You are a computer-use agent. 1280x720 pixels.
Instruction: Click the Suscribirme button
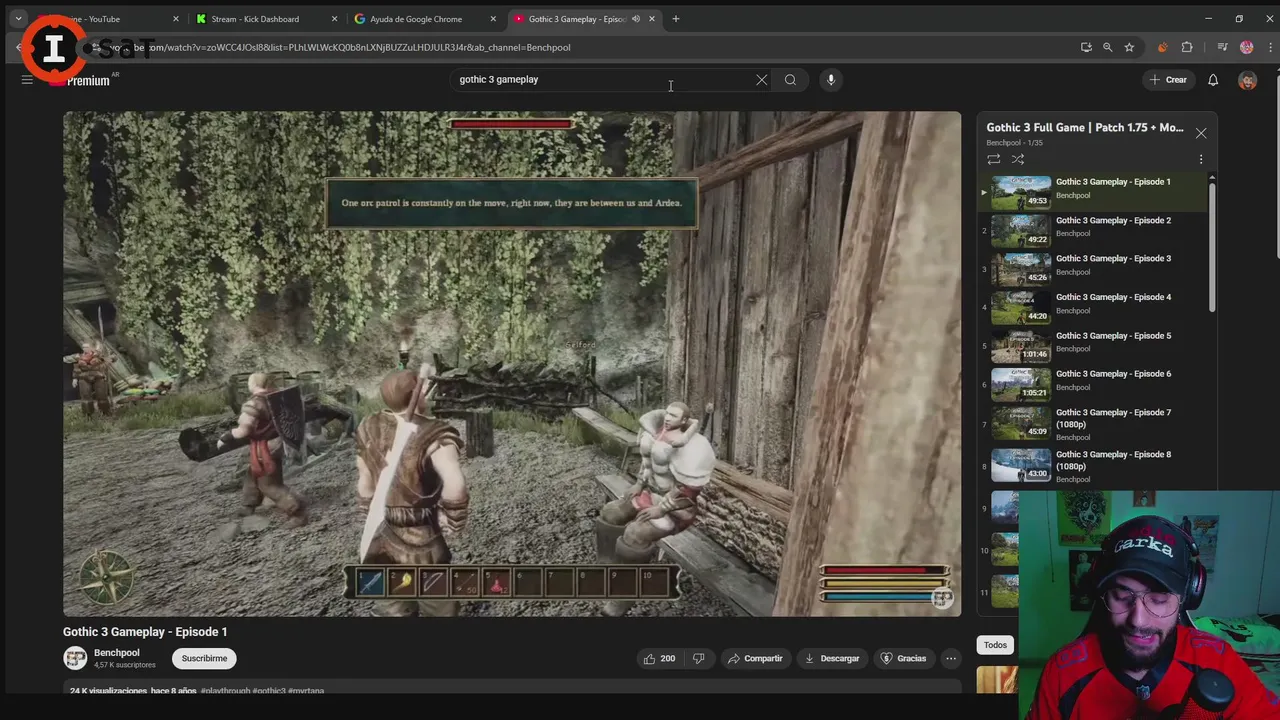[x=204, y=658]
